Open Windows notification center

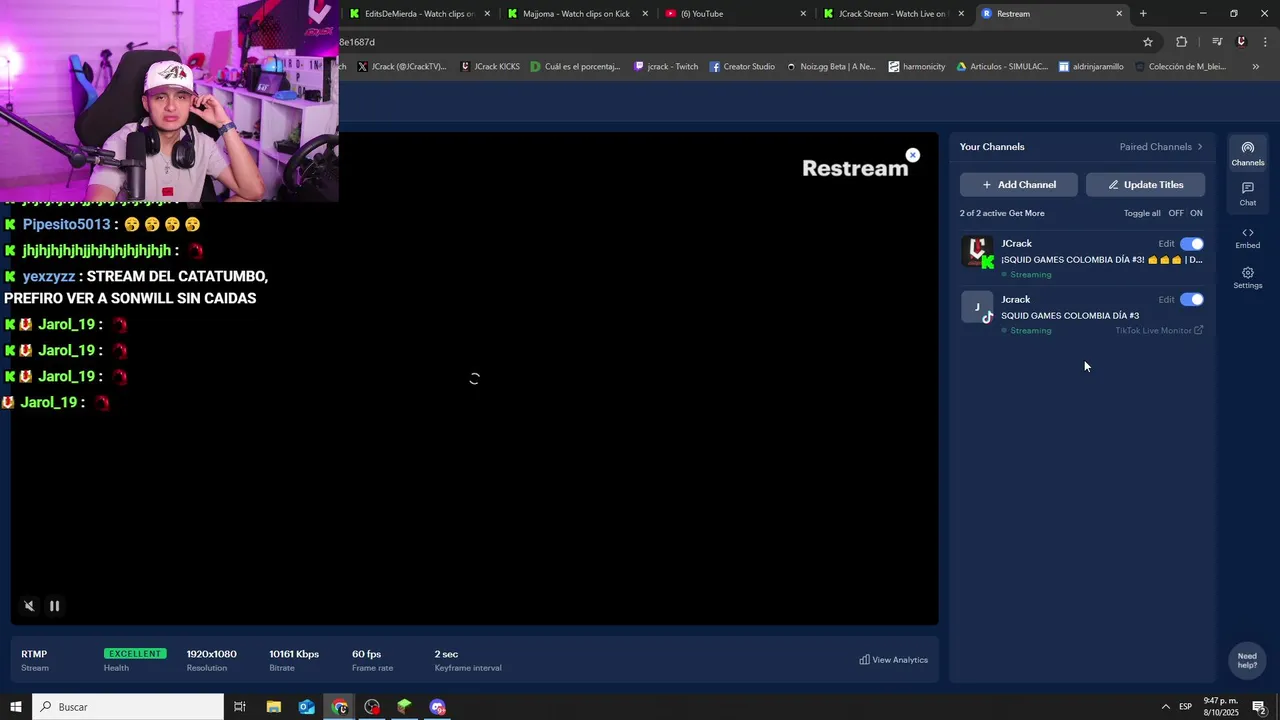pos(1259,707)
